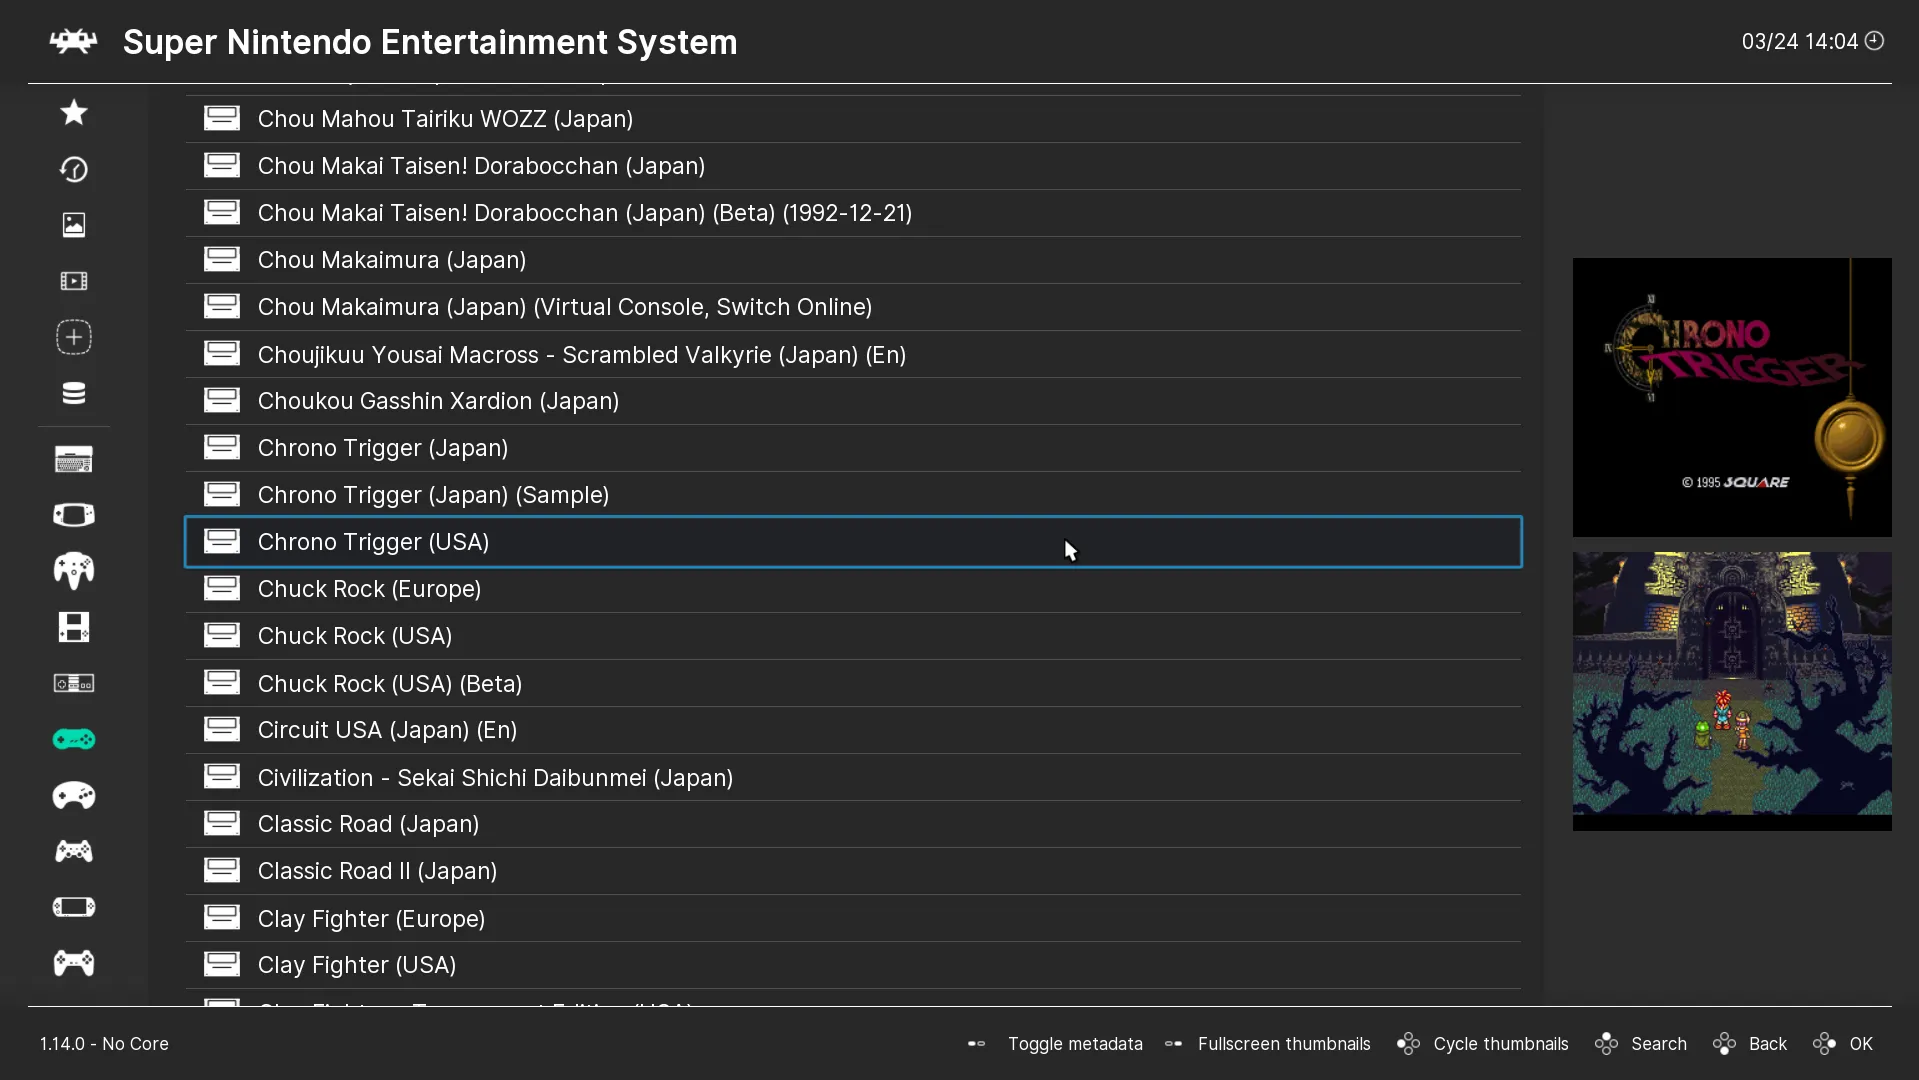This screenshot has width=1919, height=1080.
Task: Click the Import Content plus icon
Action: tap(74, 337)
